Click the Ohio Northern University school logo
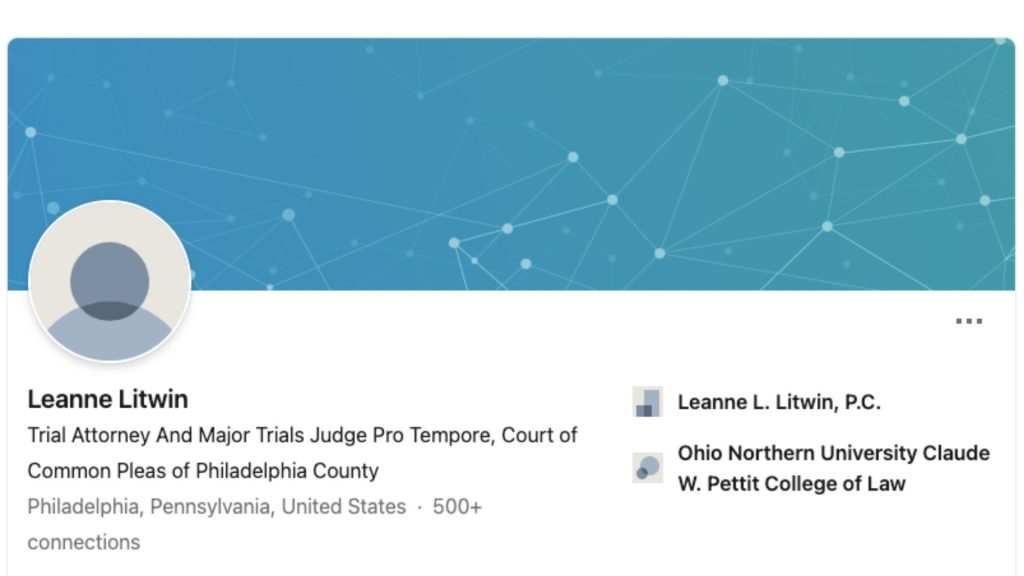This screenshot has width=1024, height=576. pos(647,467)
